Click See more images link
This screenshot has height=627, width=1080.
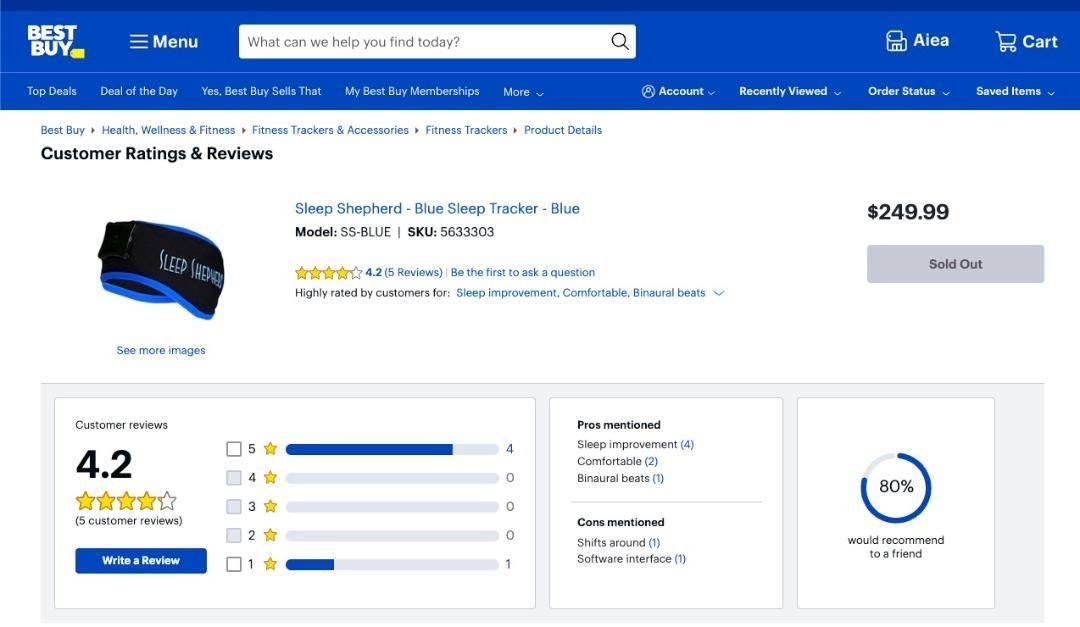pos(161,351)
